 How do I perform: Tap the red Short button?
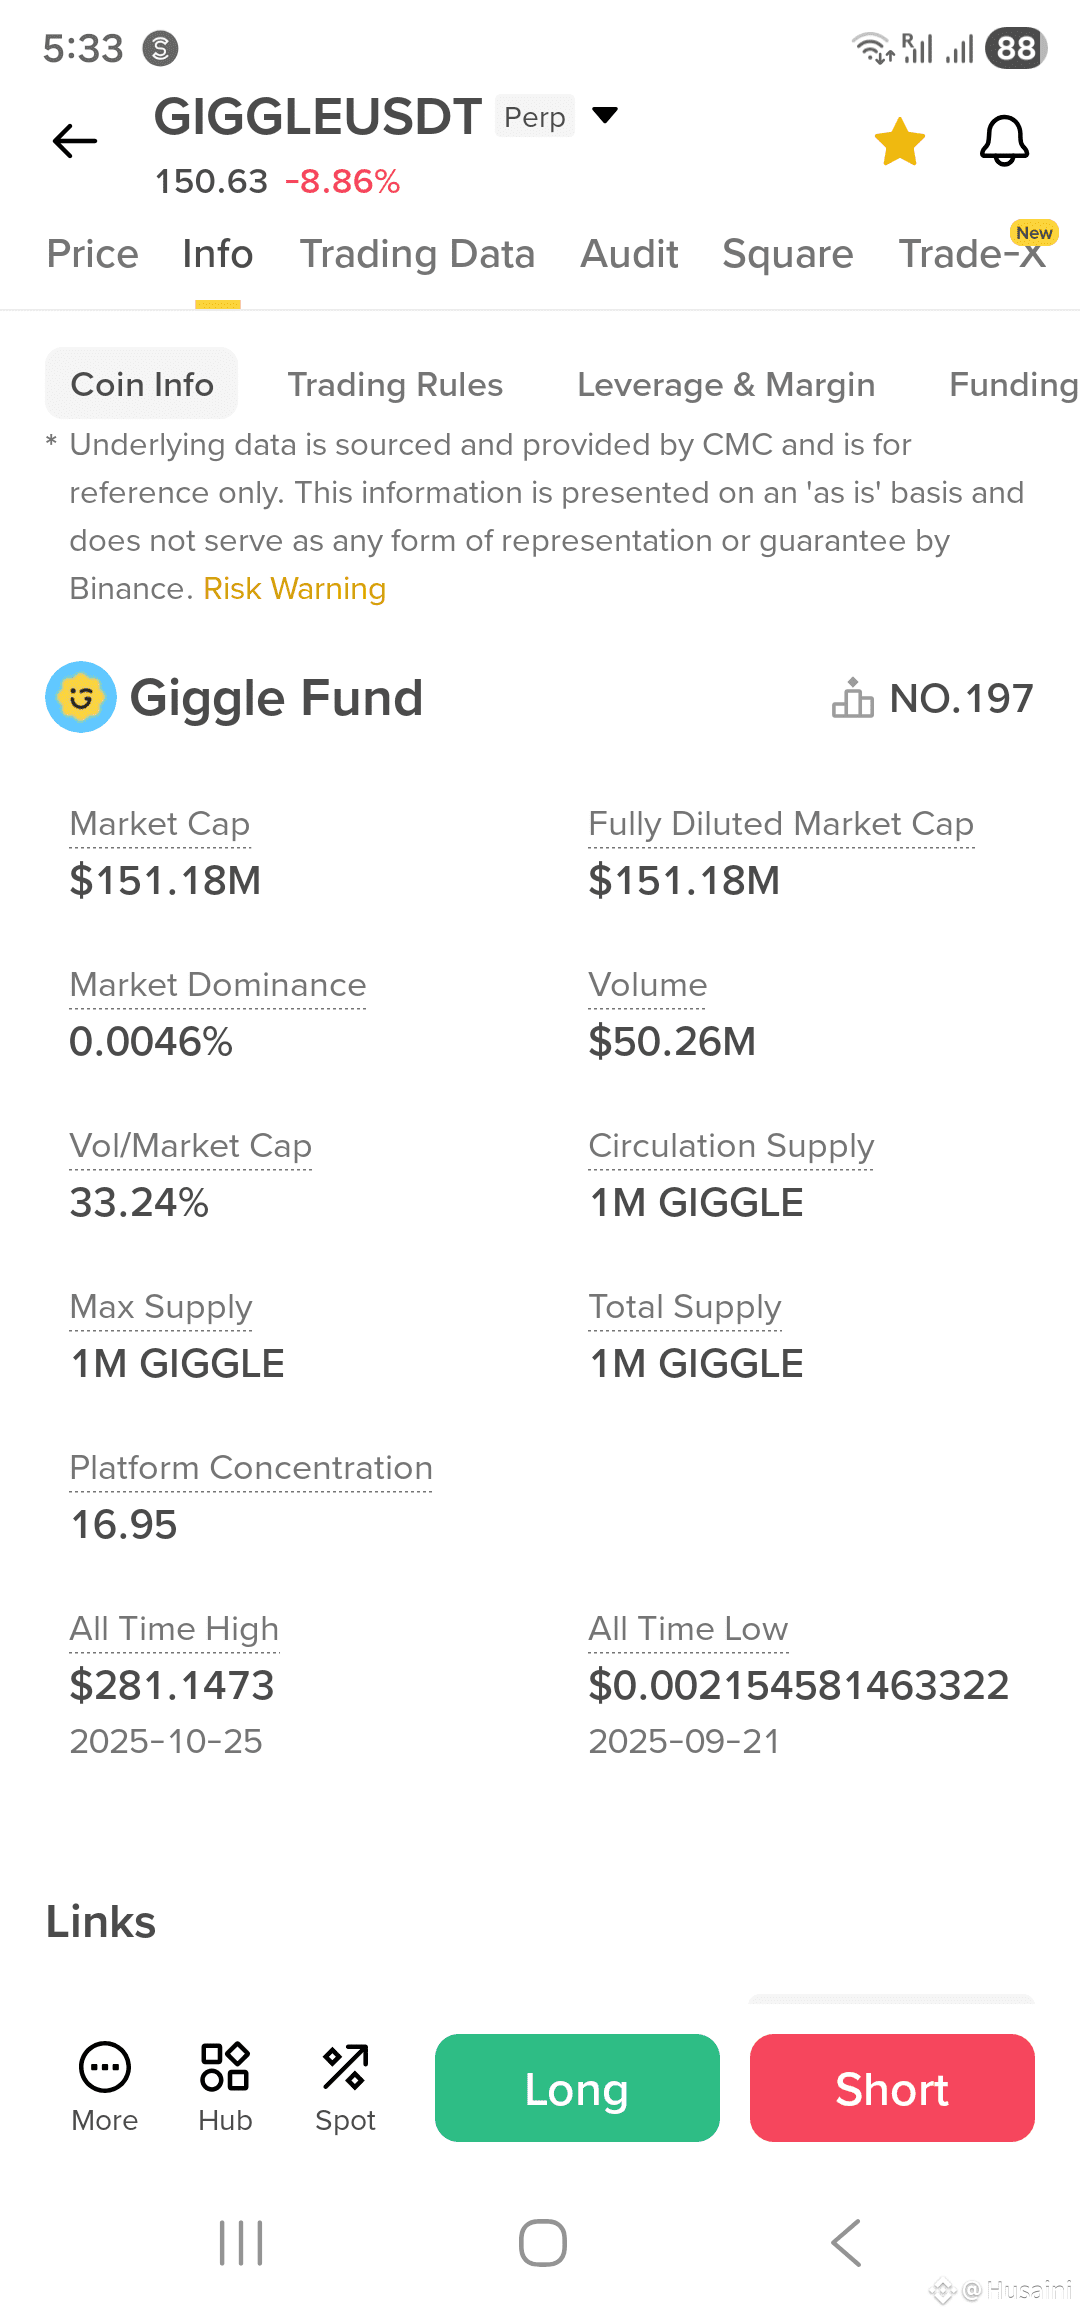tap(892, 2088)
